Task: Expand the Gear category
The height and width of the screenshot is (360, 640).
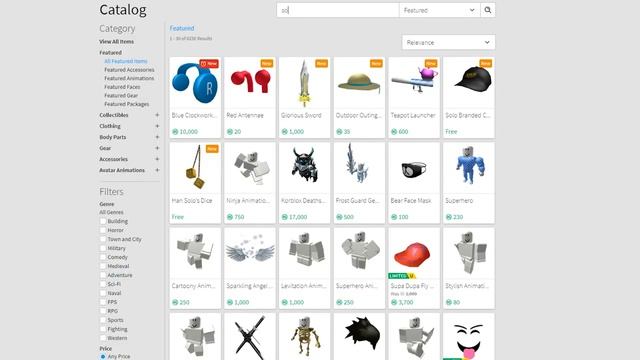Action: pos(157,148)
